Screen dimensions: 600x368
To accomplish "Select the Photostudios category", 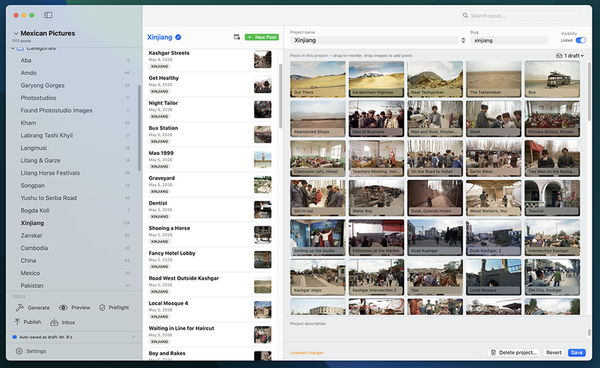I will (x=75, y=98).
